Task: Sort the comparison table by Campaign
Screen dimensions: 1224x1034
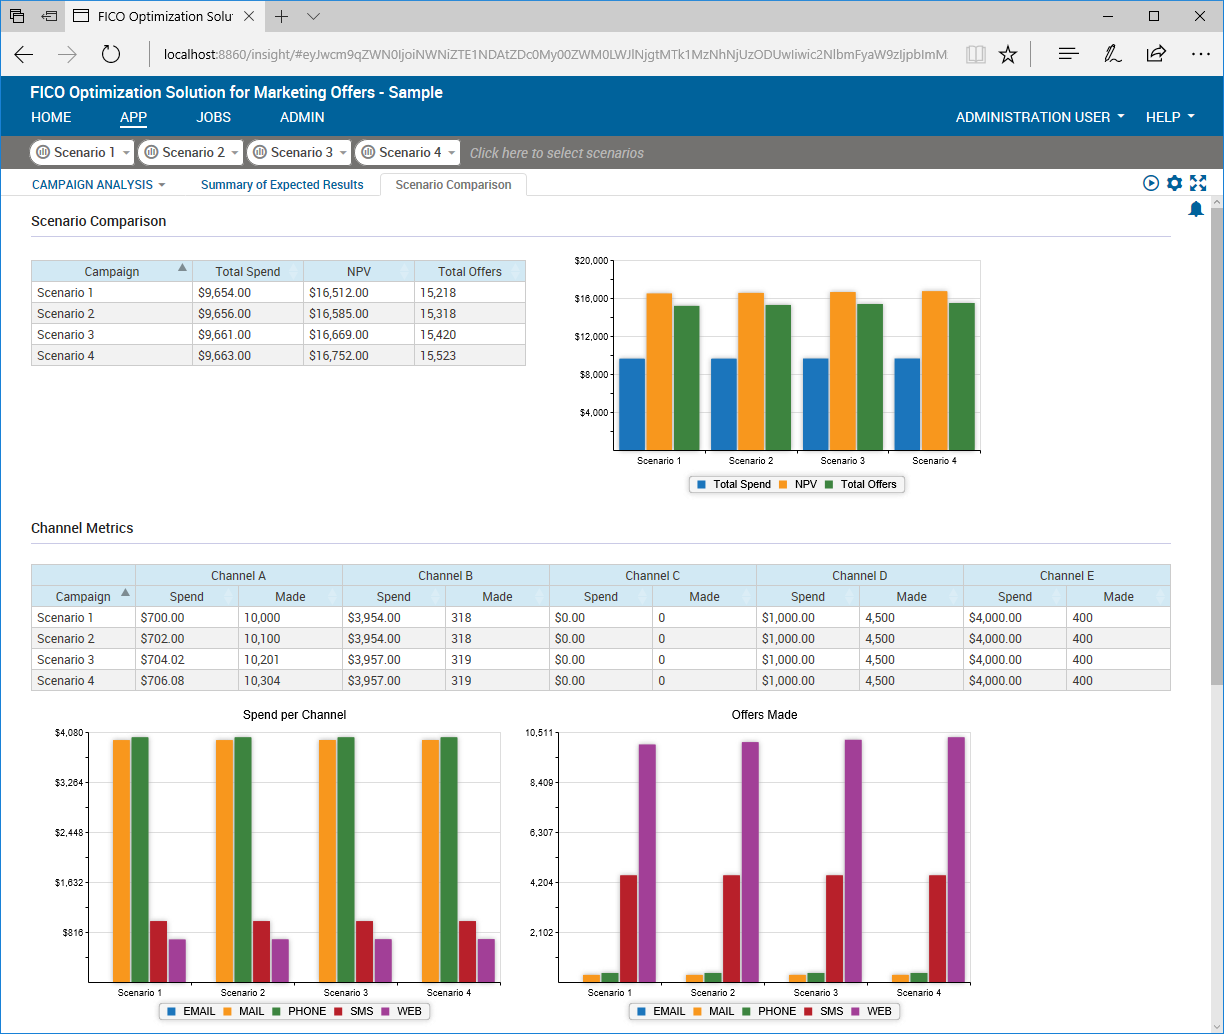Action: (112, 271)
